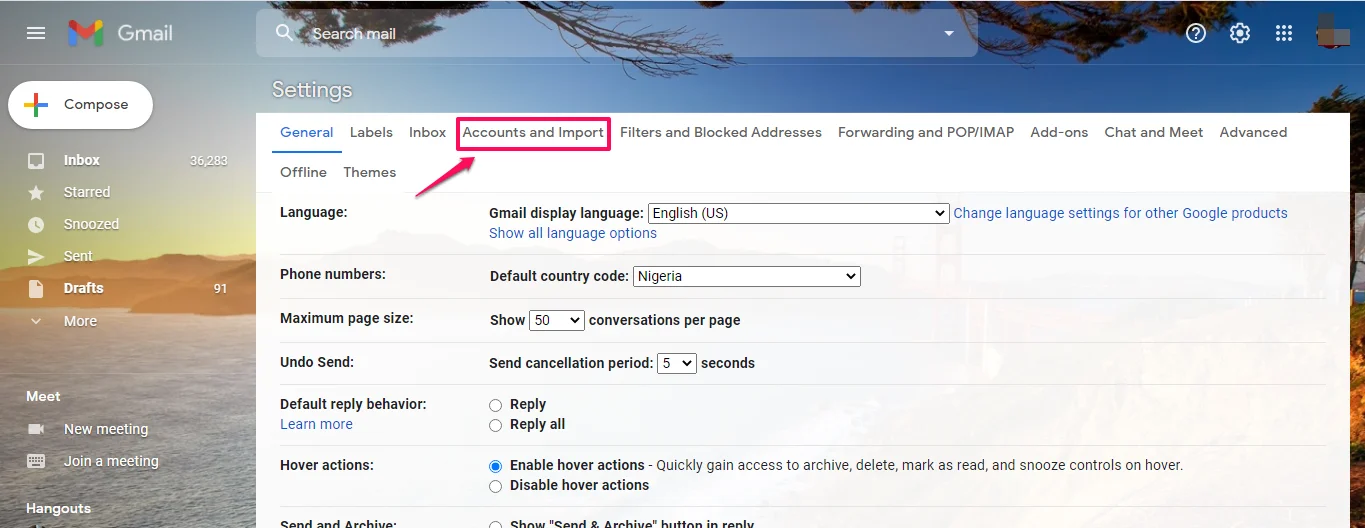Open Gmail display language dropdown
This screenshot has width=1365, height=528.
point(798,213)
